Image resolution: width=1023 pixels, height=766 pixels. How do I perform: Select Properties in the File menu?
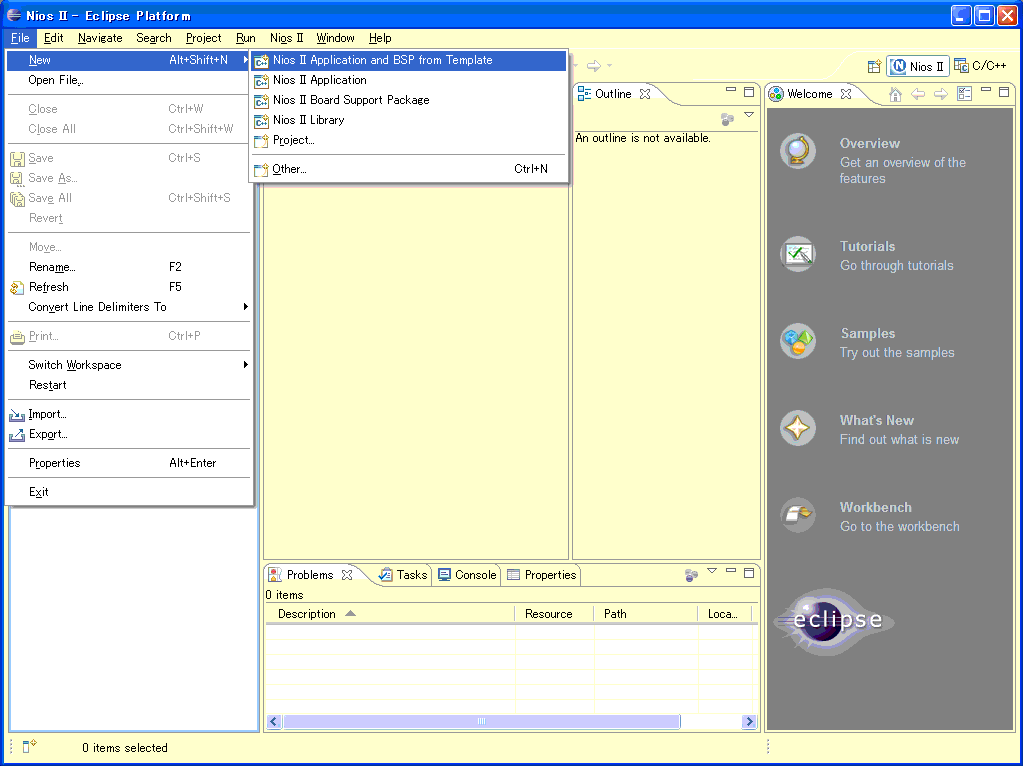tap(129, 463)
